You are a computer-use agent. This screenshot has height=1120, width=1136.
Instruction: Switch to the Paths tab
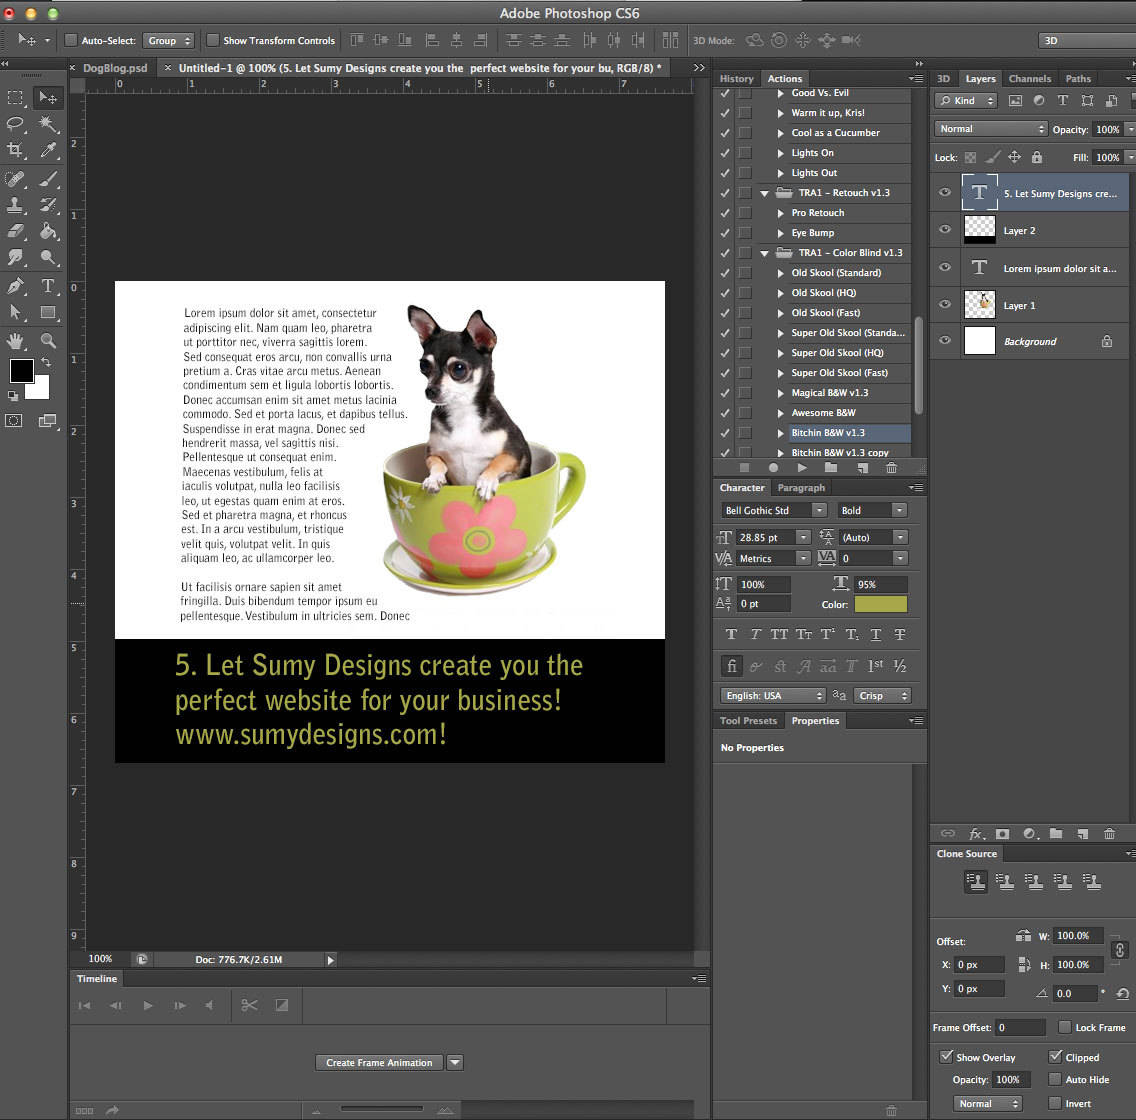(x=1078, y=79)
